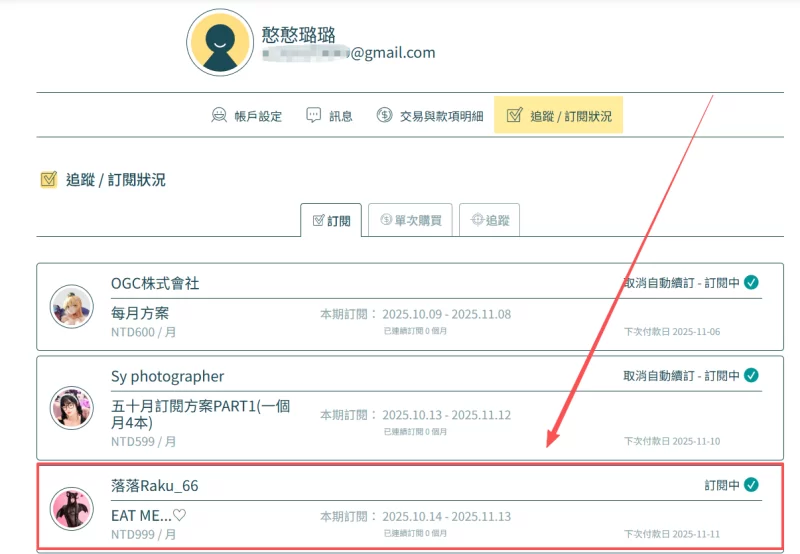
Task: Click the checkmark icon on 落落Raku_66 row
Action: pyautogui.click(x=751, y=485)
